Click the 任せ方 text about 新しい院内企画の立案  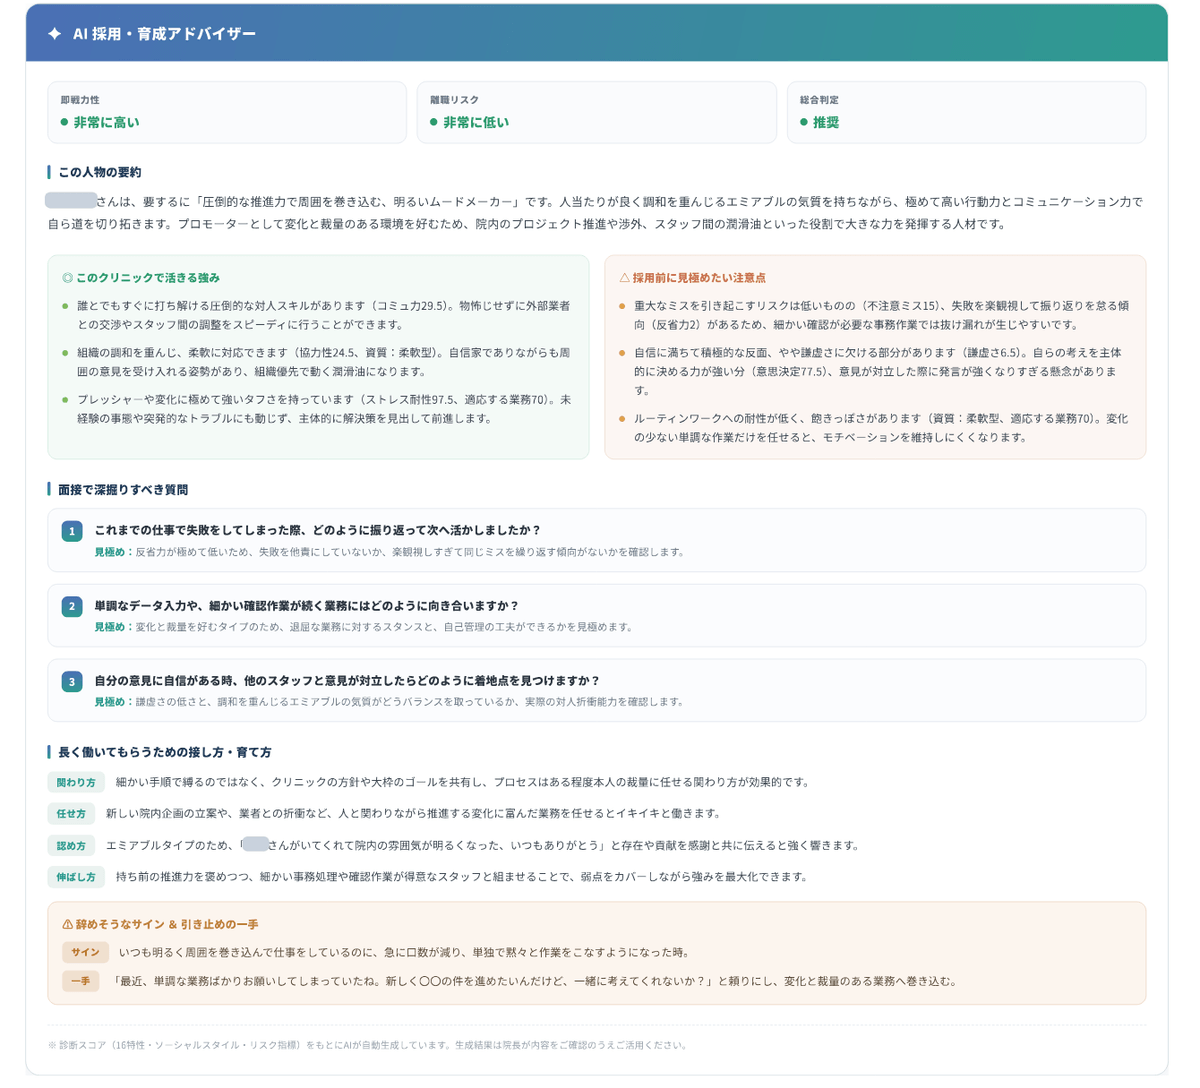click(413, 814)
